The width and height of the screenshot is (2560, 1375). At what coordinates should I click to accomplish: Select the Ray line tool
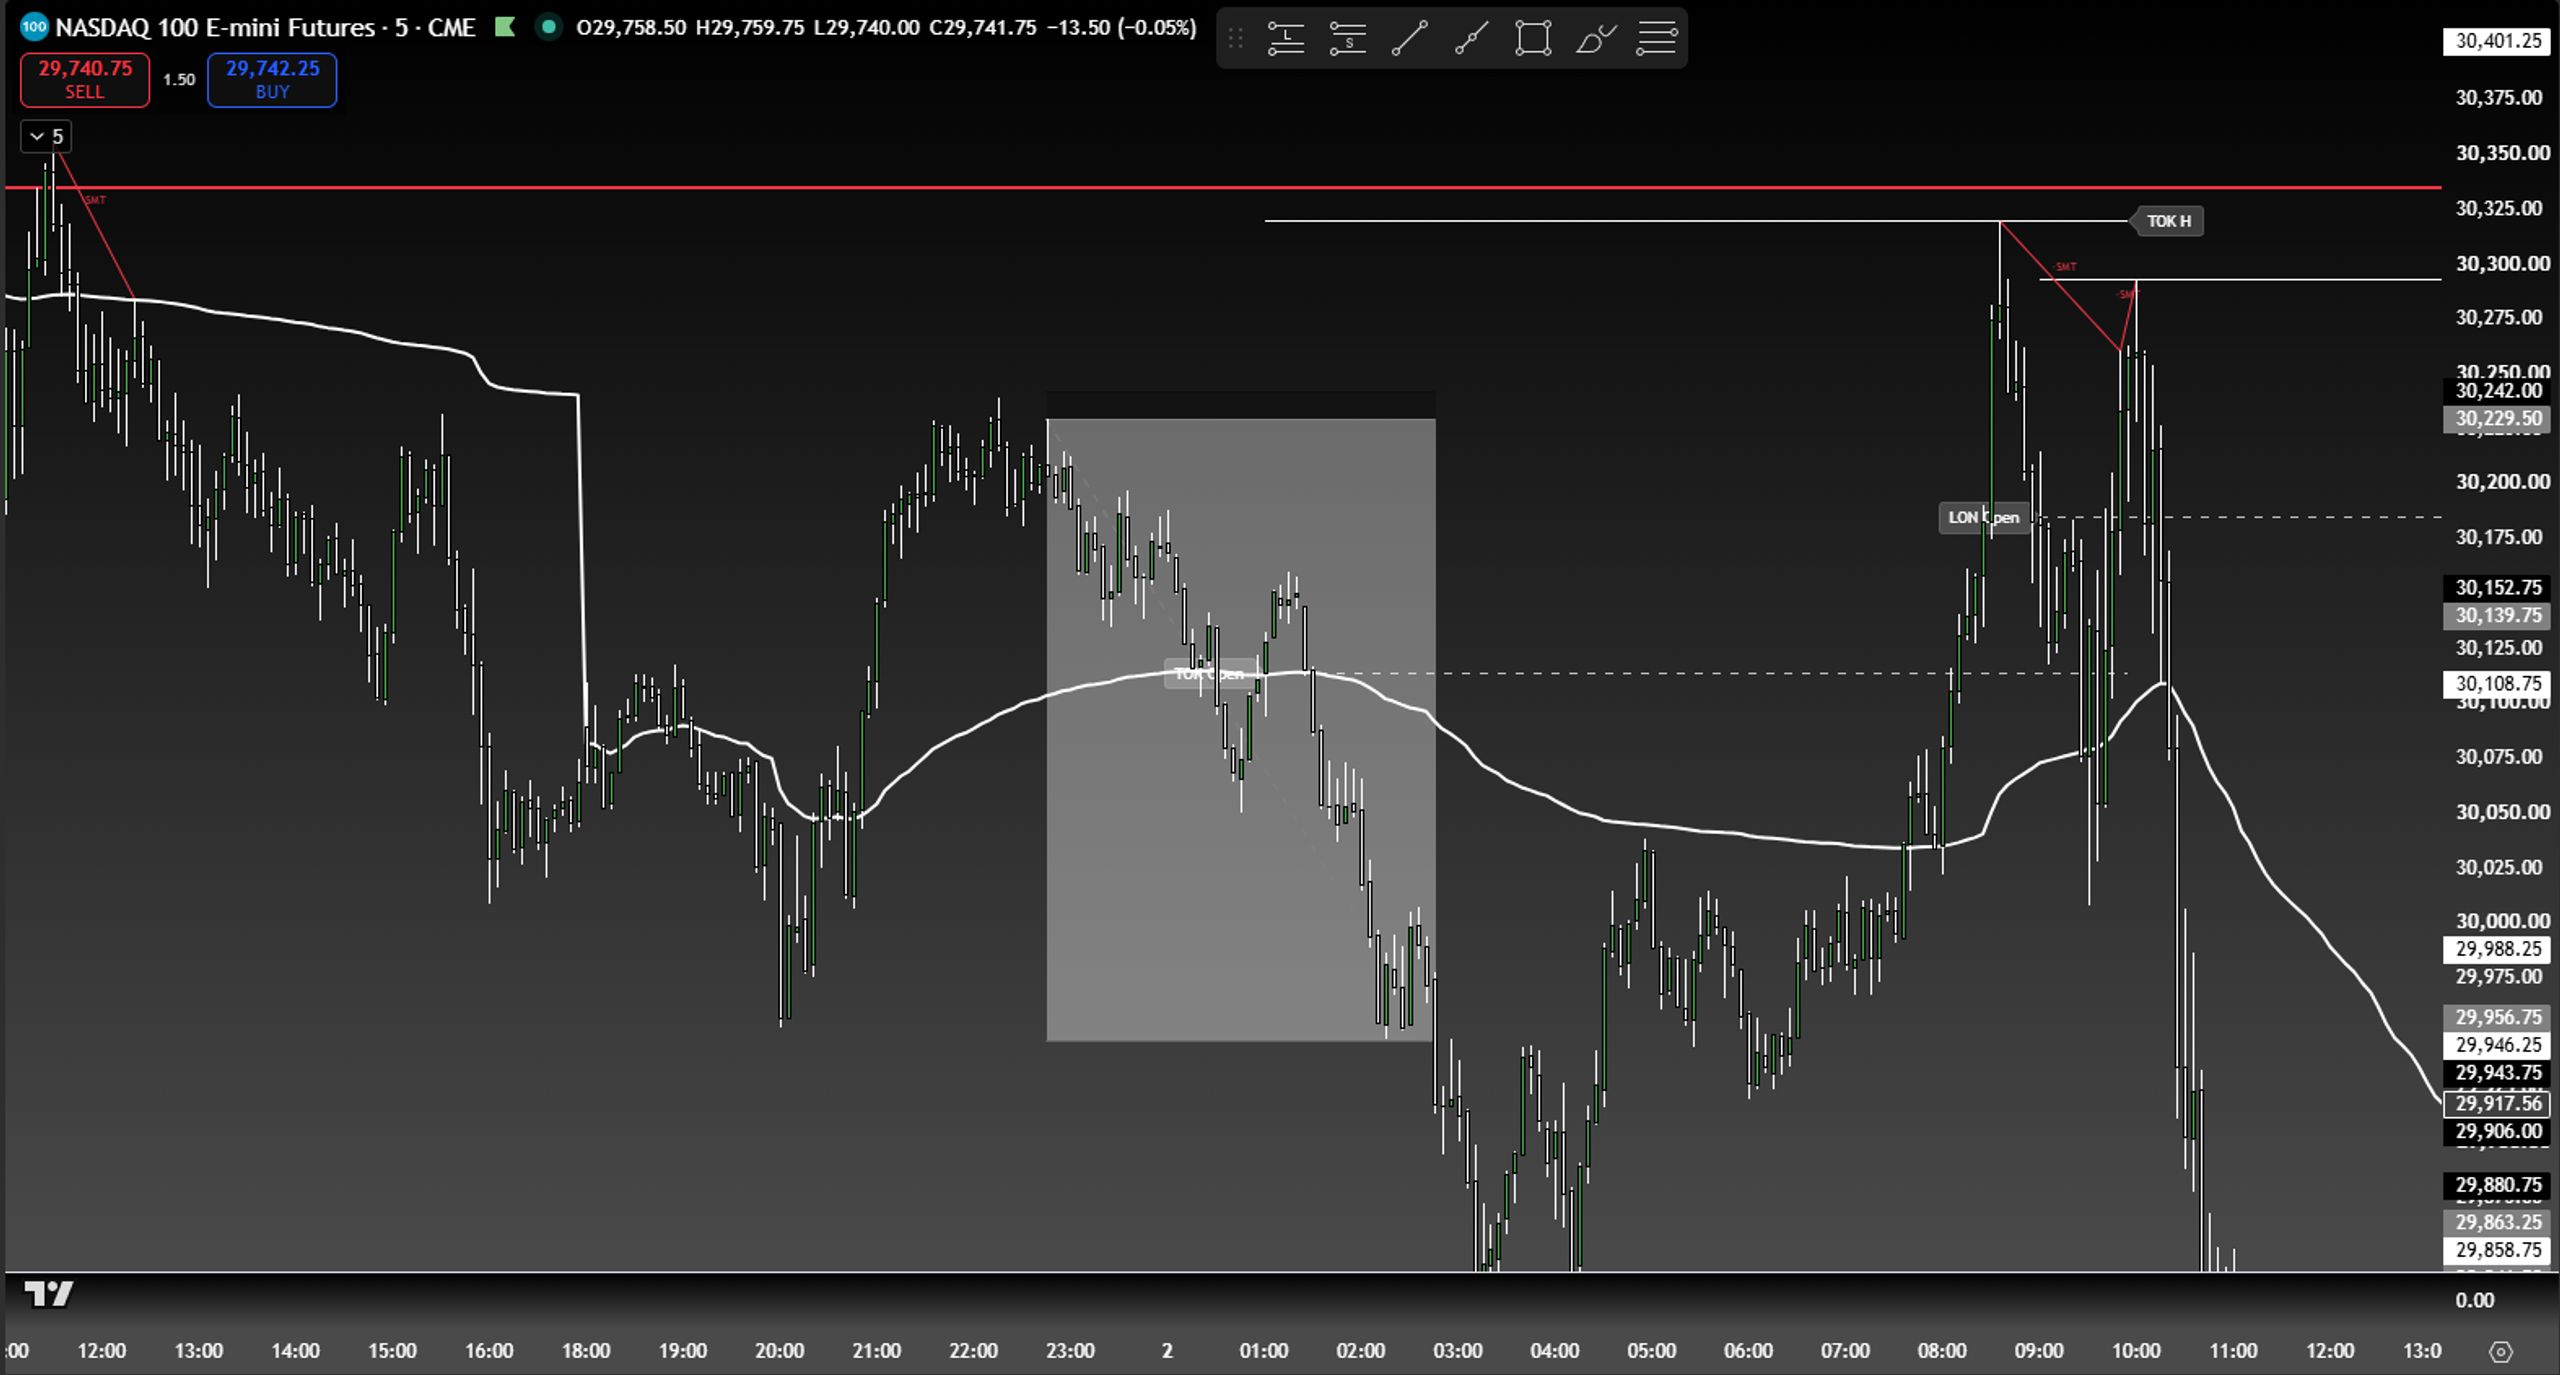point(1471,39)
